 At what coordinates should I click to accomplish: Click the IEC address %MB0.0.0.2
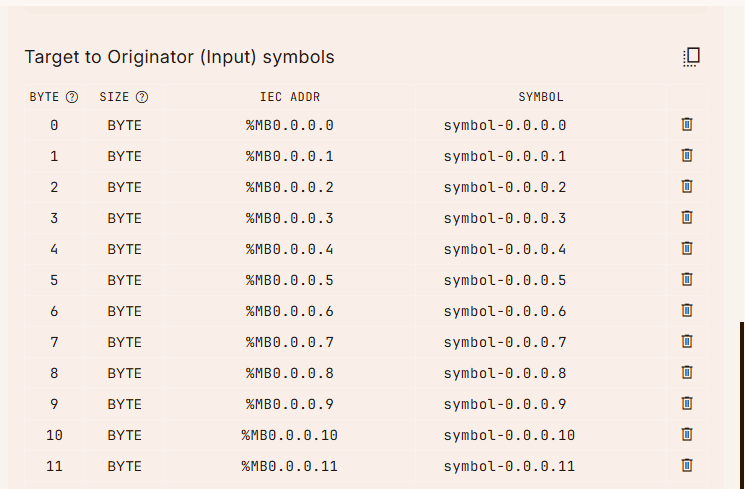(290, 187)
